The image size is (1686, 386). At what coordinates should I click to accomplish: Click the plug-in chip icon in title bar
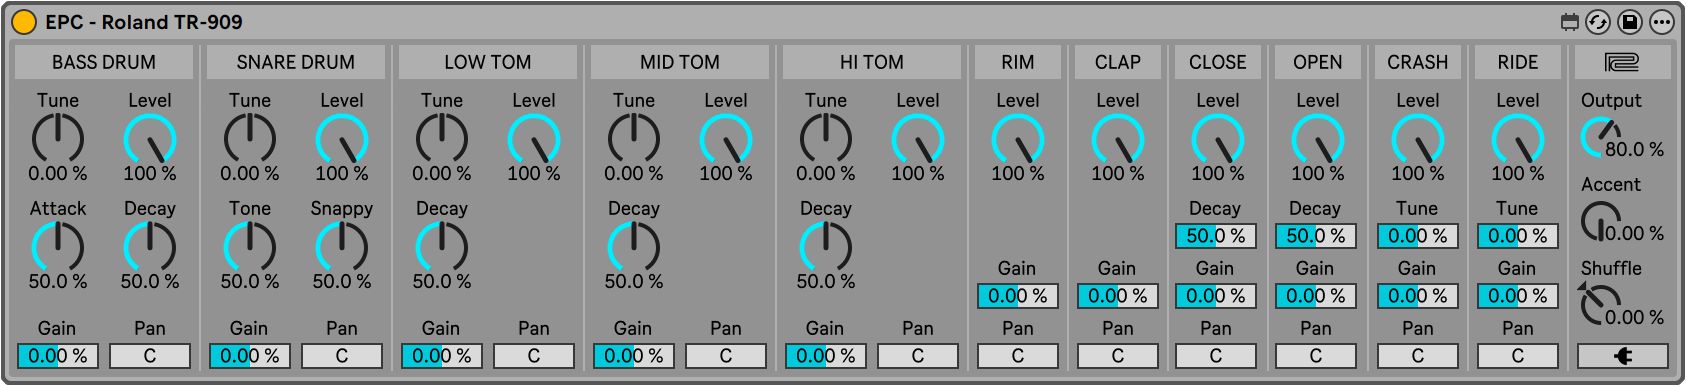(x=1570, y=22)
